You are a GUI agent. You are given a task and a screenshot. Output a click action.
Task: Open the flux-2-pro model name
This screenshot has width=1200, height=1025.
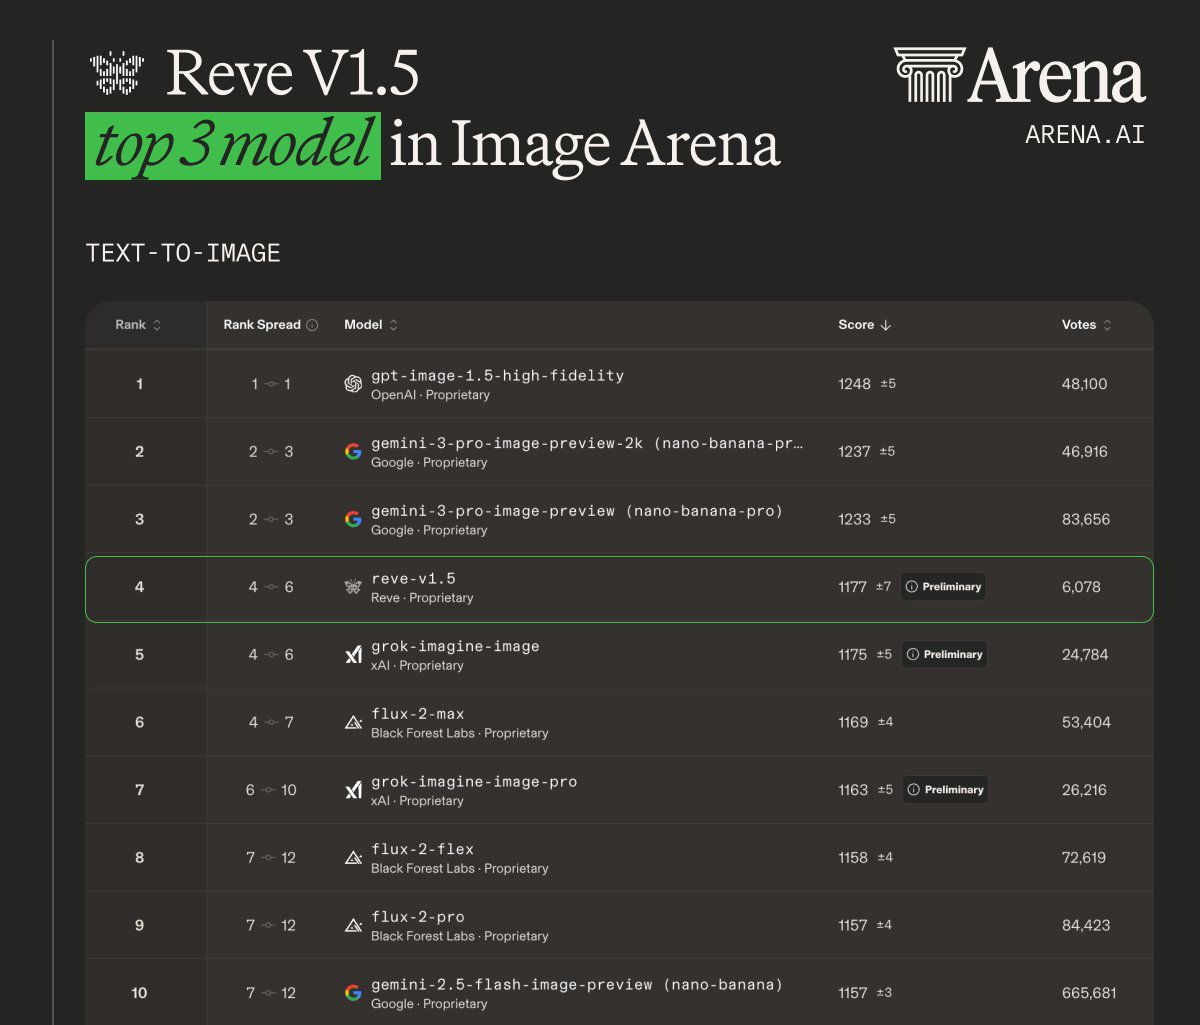click(x=417, y=917)
